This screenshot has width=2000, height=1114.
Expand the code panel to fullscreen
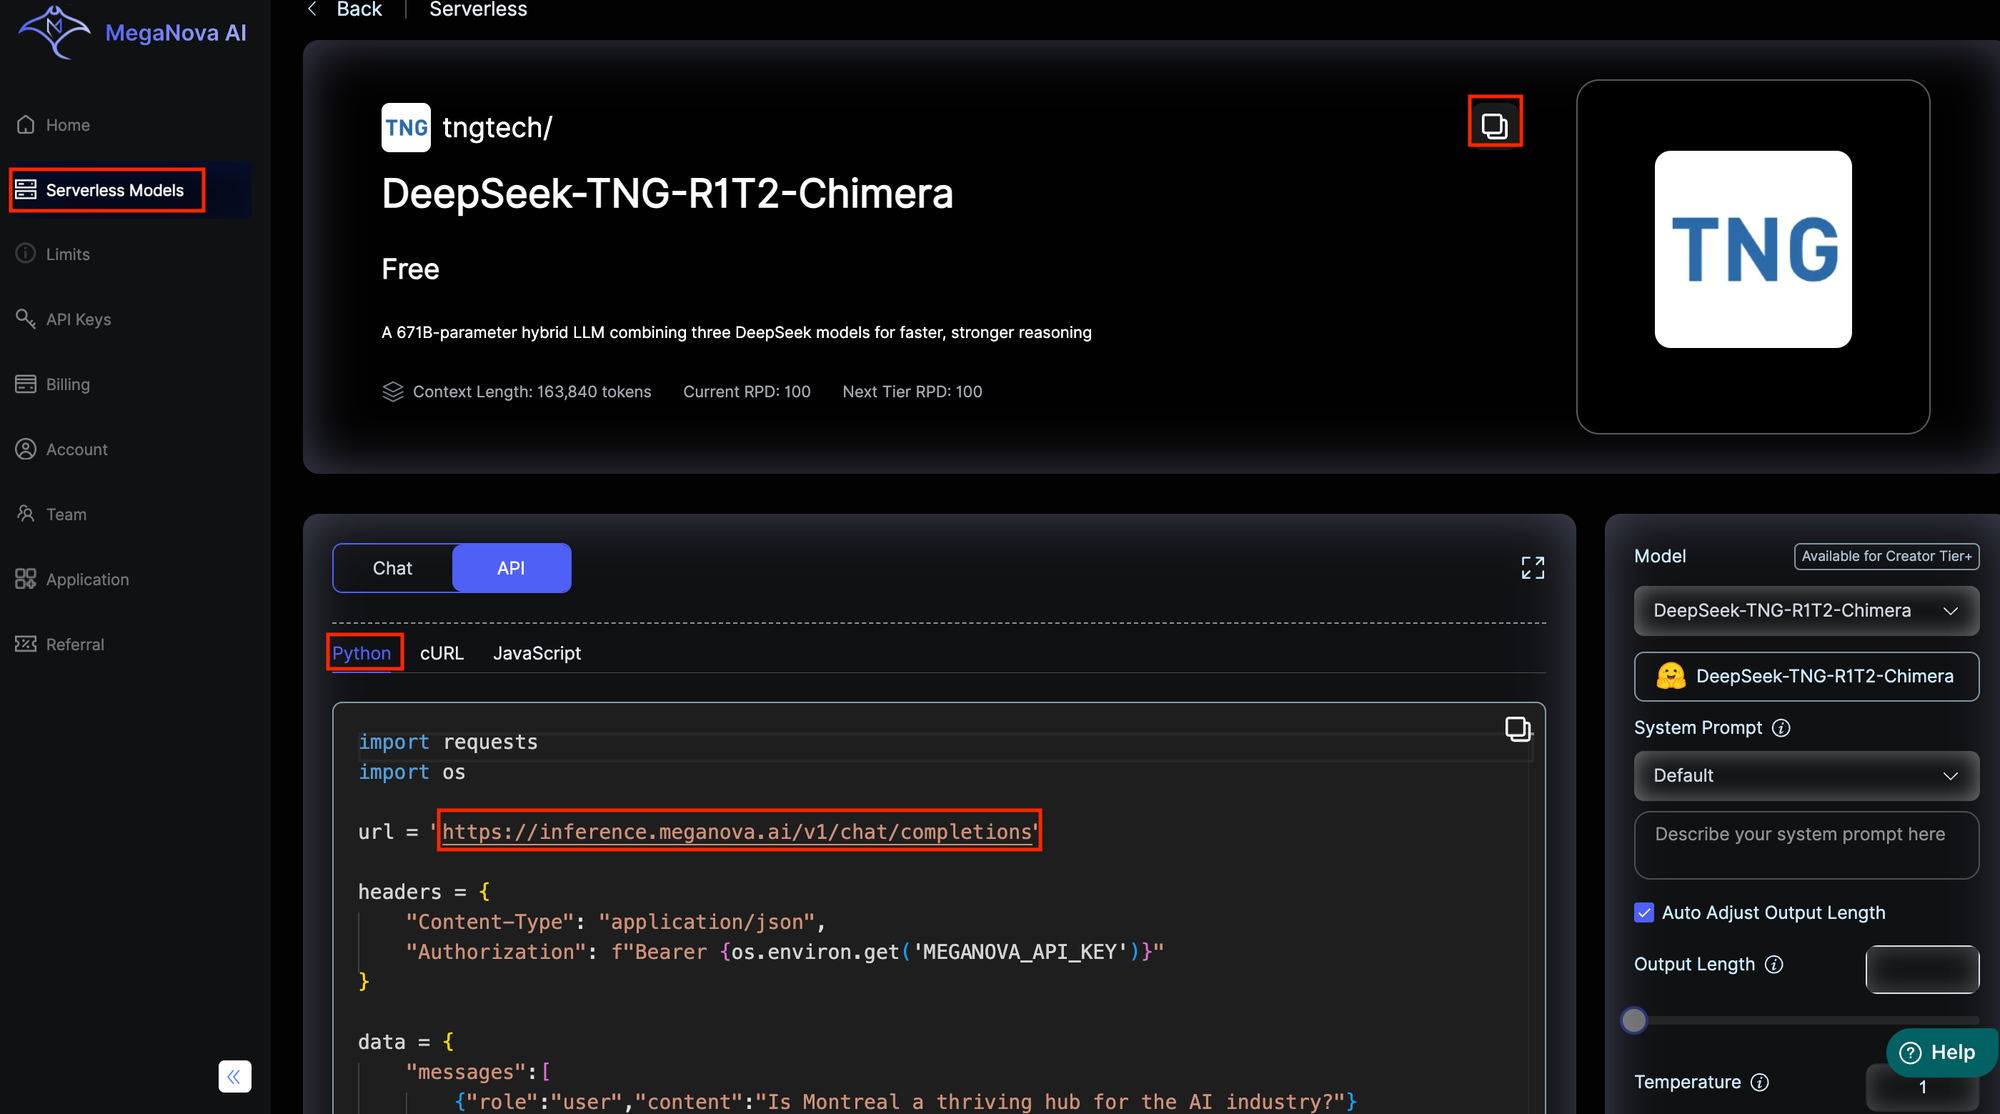click(1532, 568)
